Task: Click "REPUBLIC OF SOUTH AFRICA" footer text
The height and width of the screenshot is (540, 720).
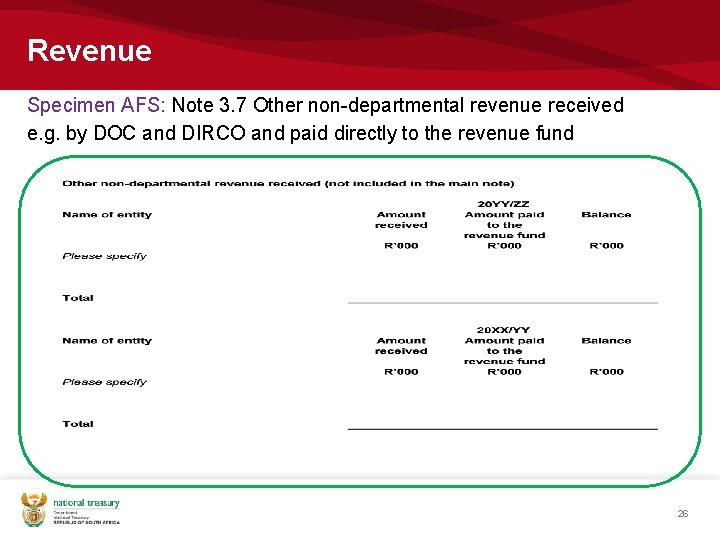Action: (x=86, y=523)
